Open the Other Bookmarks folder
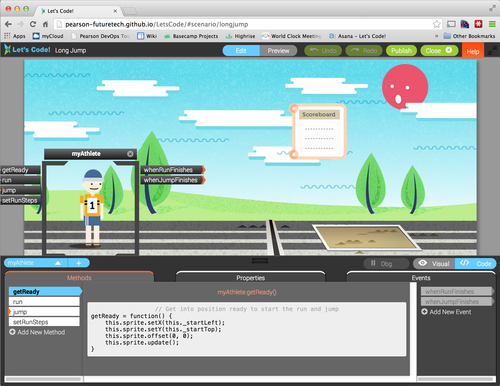This screenshot has height=386, width=500. point(469,36)
